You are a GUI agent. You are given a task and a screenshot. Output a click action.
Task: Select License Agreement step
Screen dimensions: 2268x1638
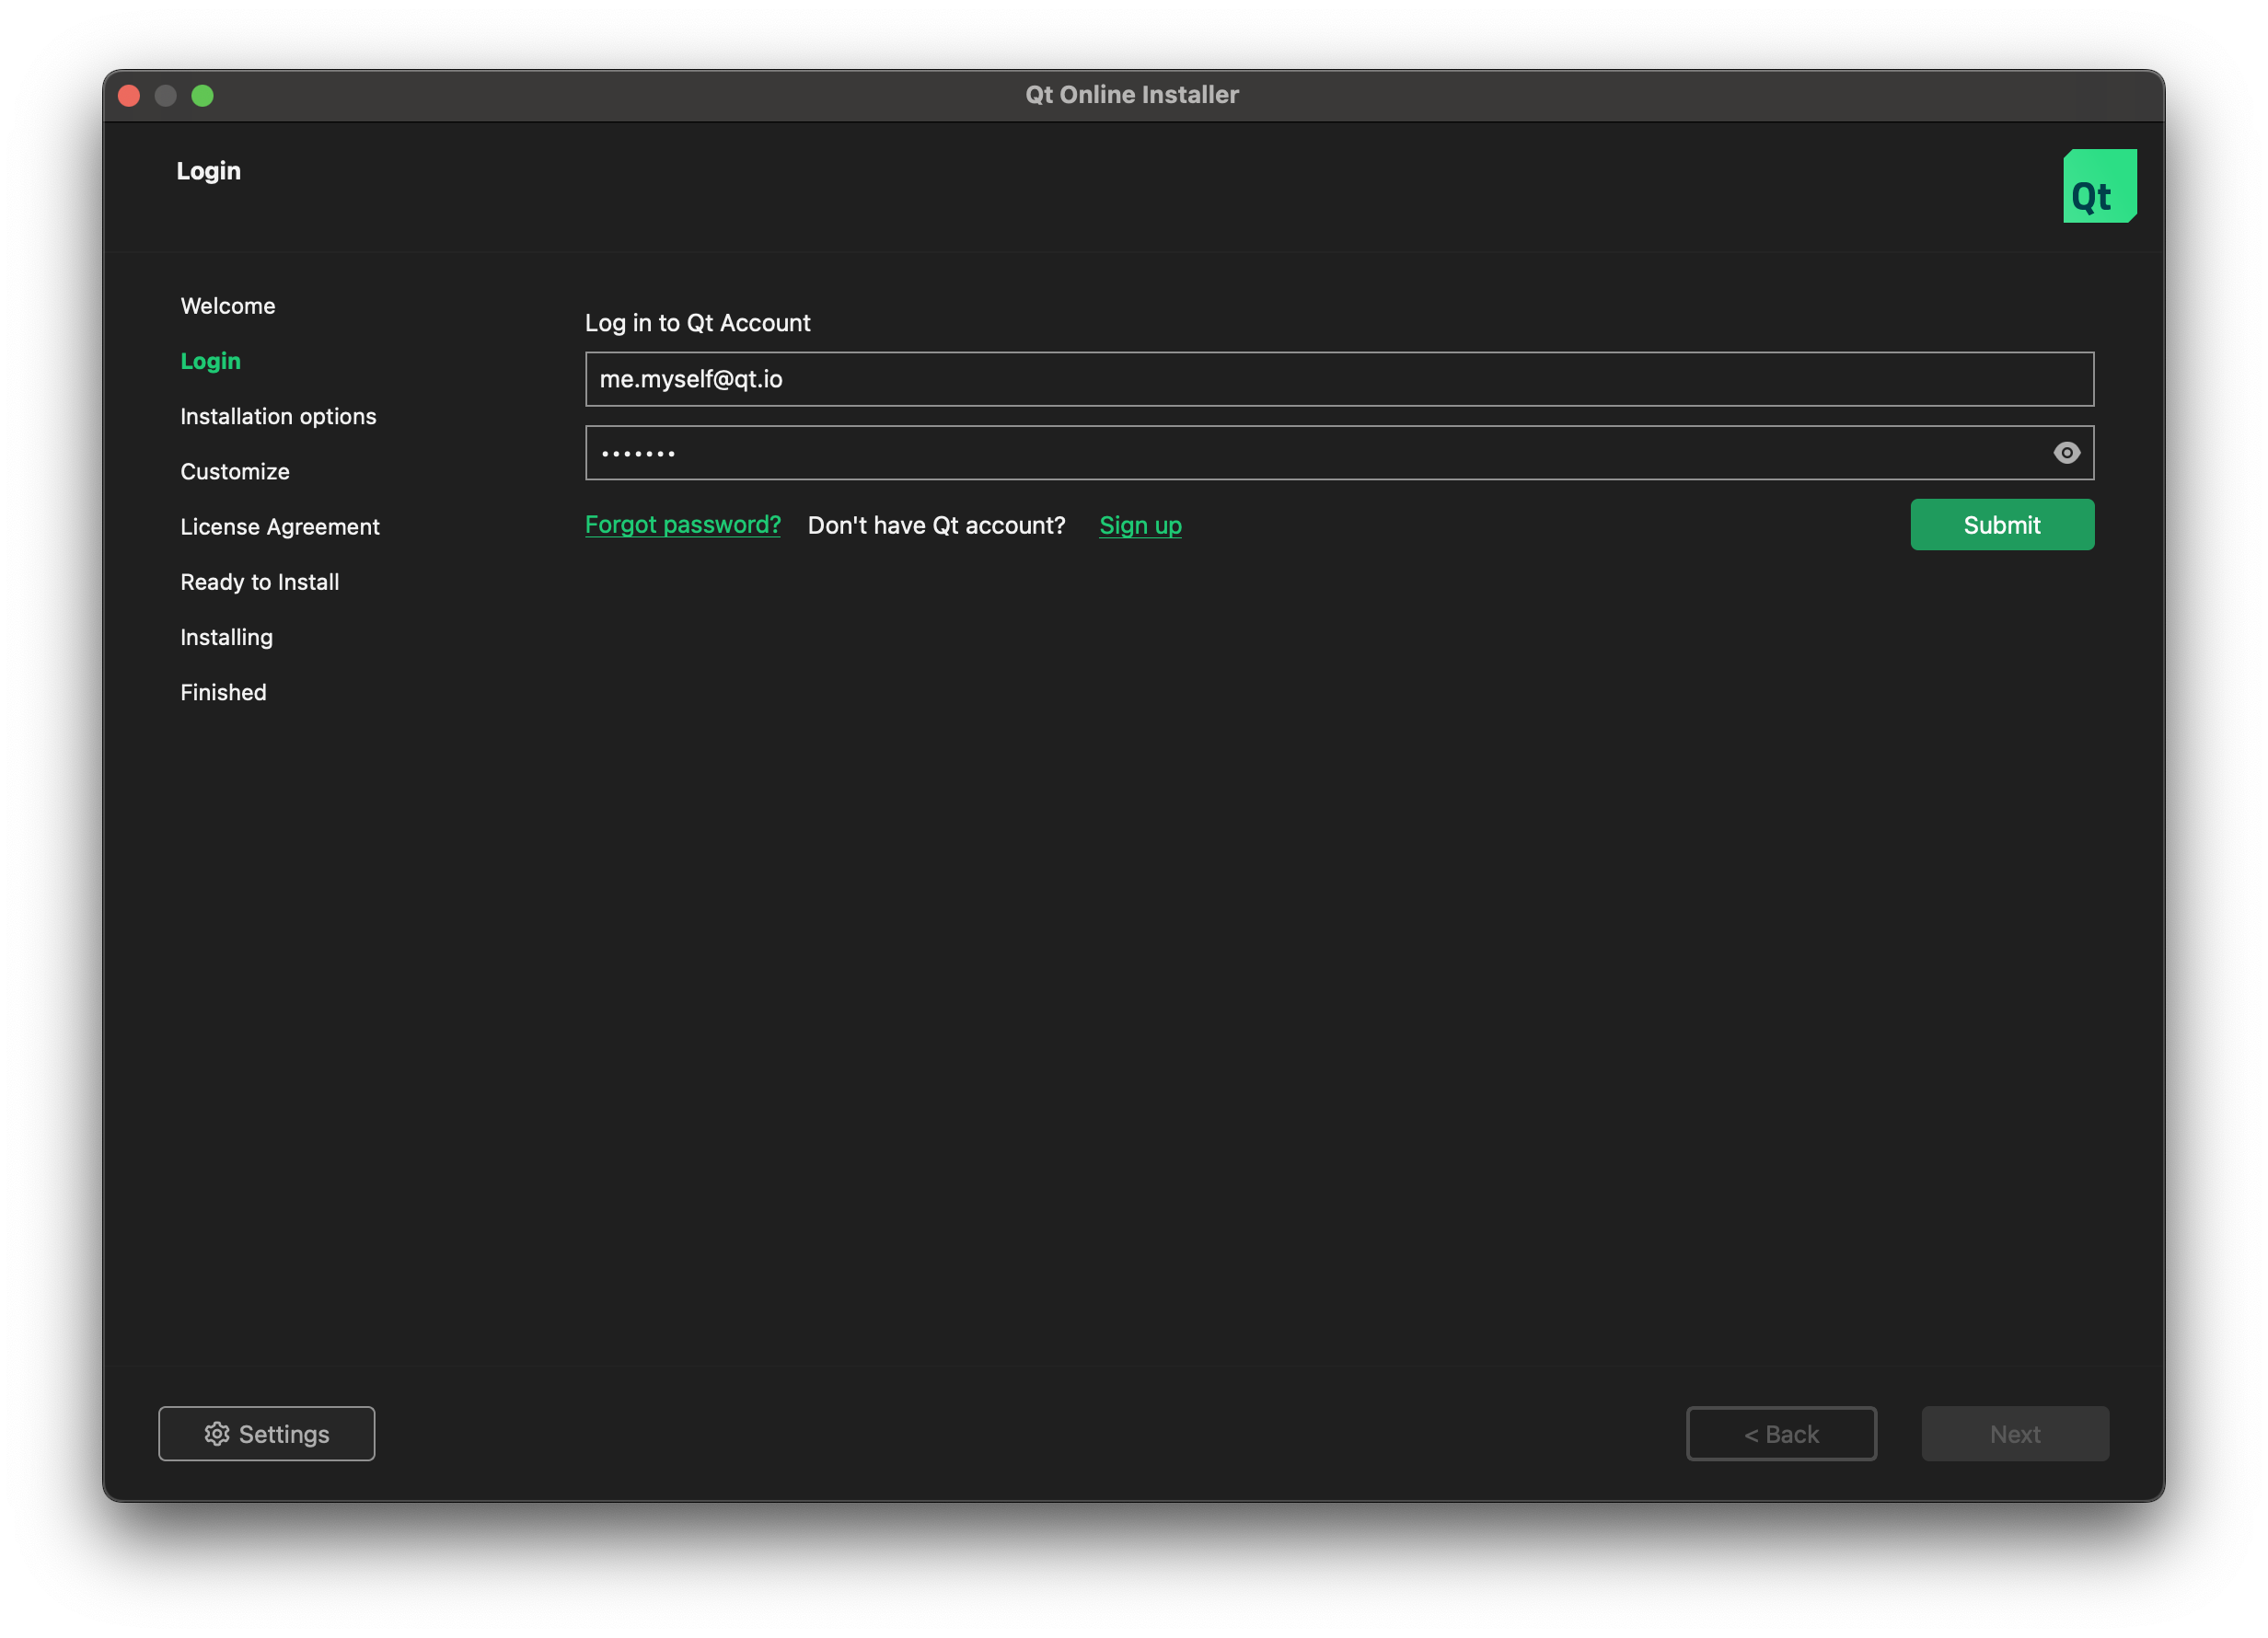[x=280, y=527]
